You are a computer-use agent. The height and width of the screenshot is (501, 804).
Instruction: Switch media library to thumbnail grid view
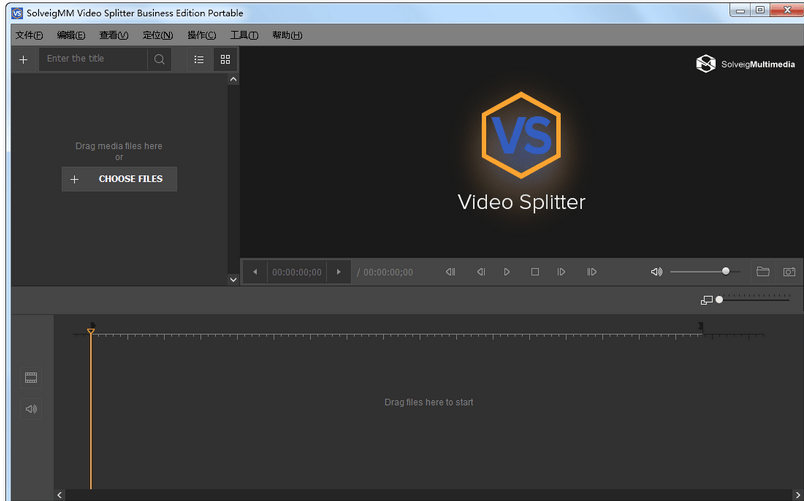point(225,59)
